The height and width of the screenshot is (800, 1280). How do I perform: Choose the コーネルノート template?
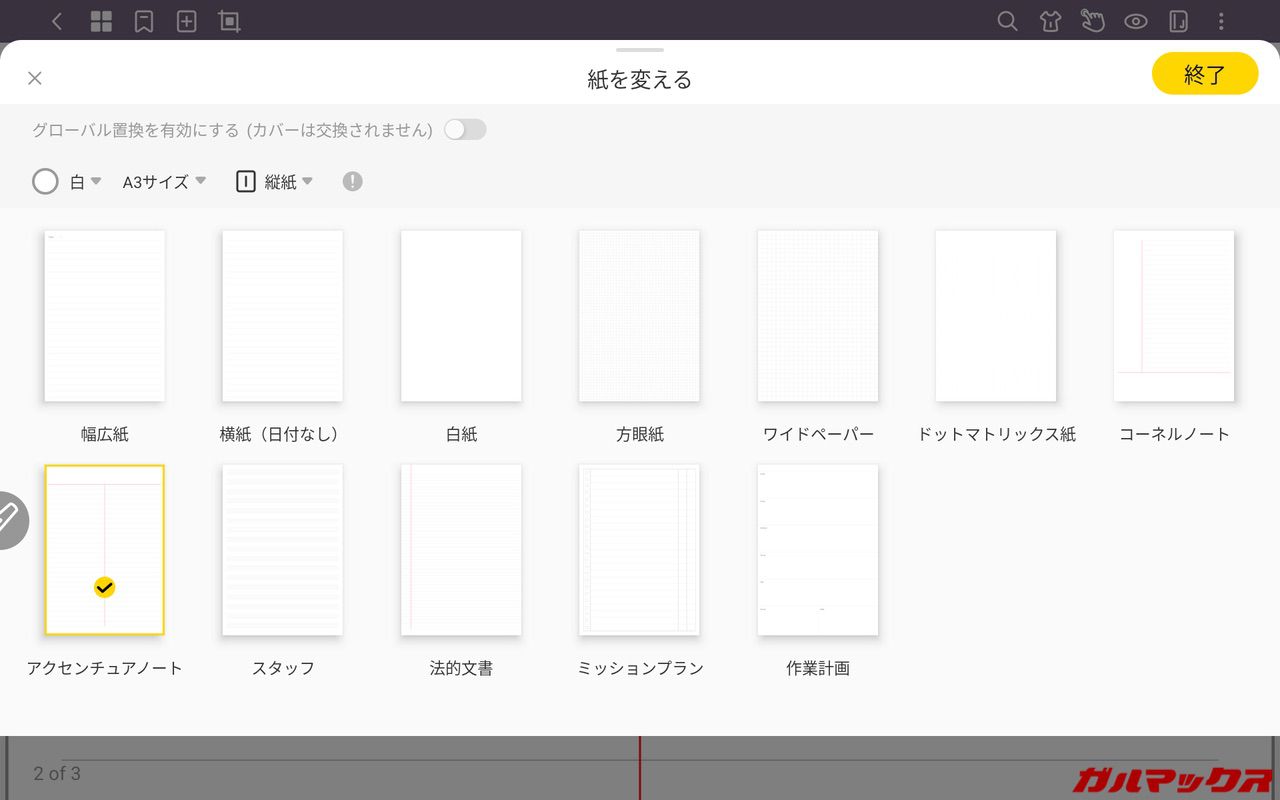coord(1174,316)
